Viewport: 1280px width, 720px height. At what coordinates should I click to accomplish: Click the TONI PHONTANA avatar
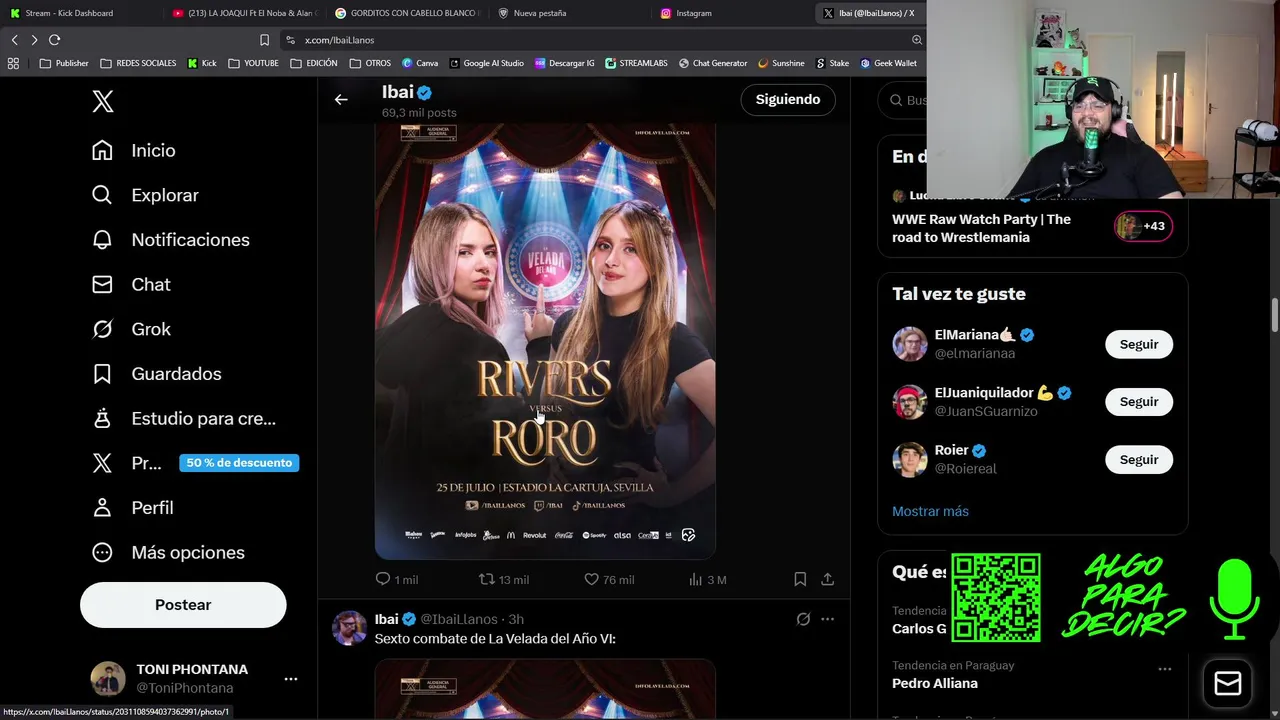(x=108, y=679)
